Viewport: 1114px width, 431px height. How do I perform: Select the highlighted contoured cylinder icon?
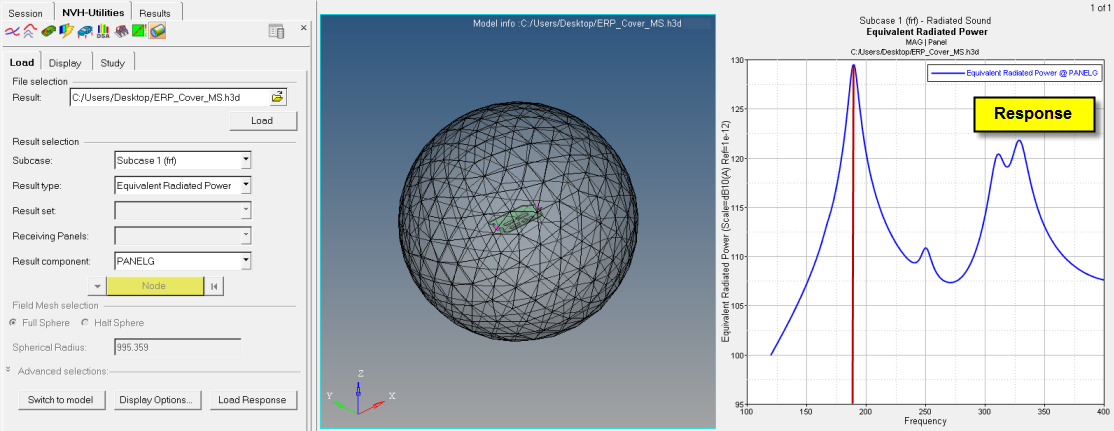(158, 32)
